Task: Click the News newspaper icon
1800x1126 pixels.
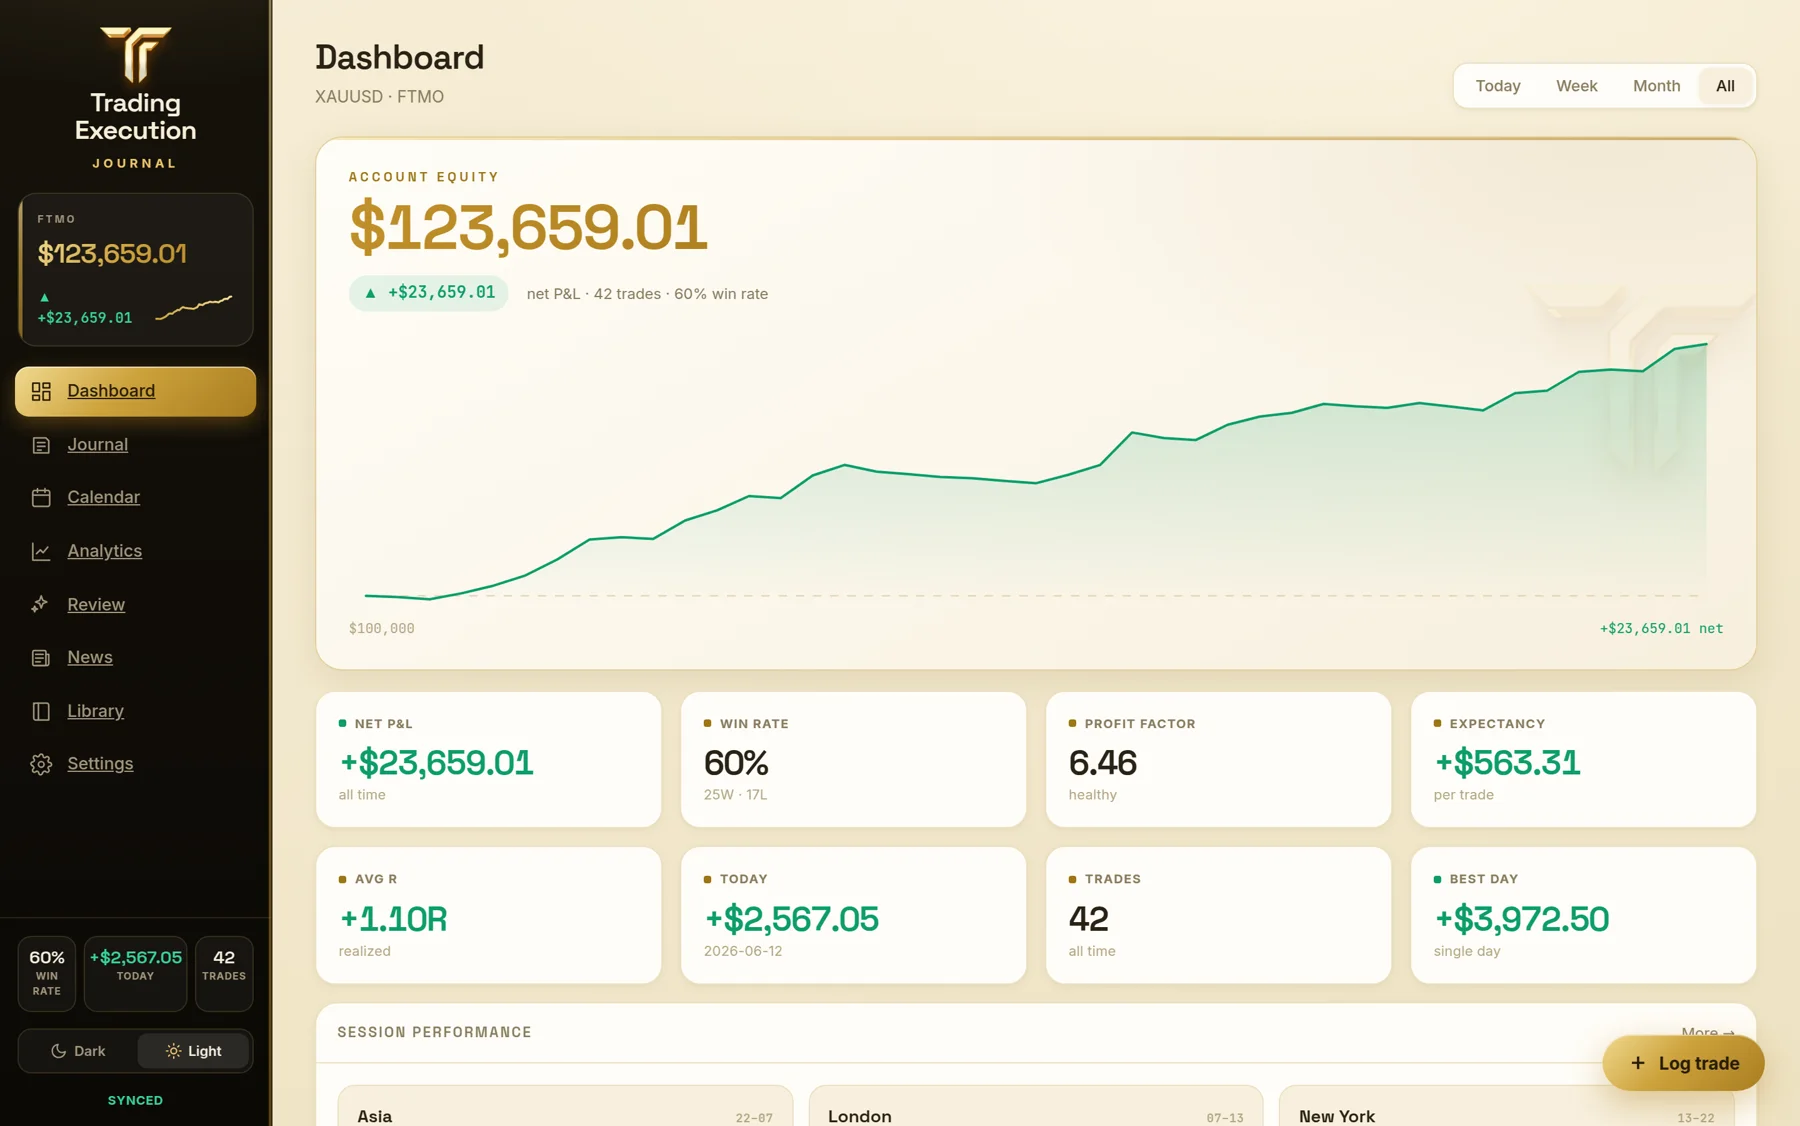Action: click(x=41, y=657)
